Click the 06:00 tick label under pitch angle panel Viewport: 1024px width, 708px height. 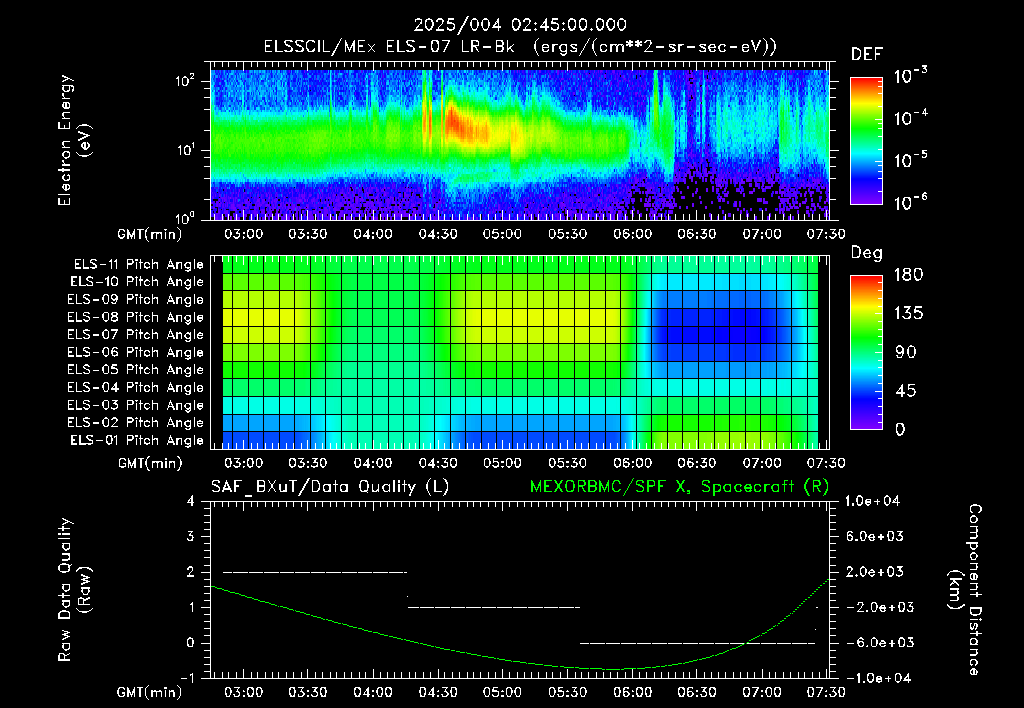pos(632,463)
